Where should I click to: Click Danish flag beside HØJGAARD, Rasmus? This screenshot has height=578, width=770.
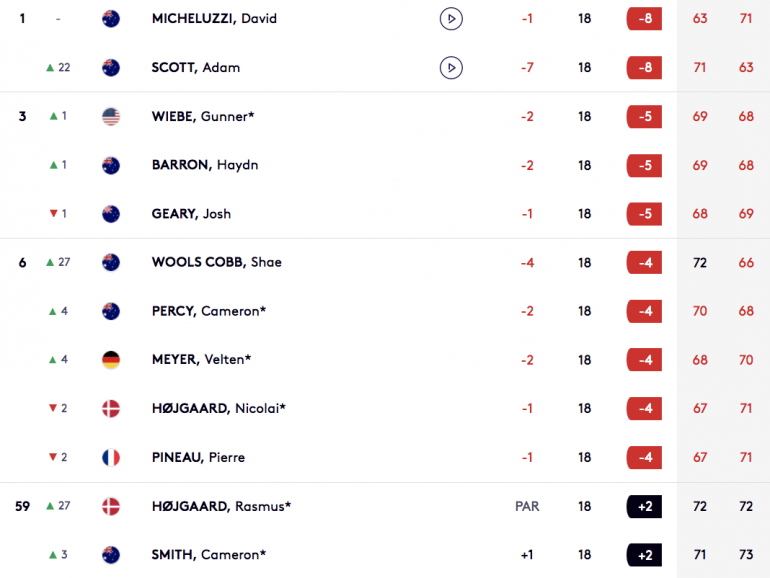coord(111,506)
